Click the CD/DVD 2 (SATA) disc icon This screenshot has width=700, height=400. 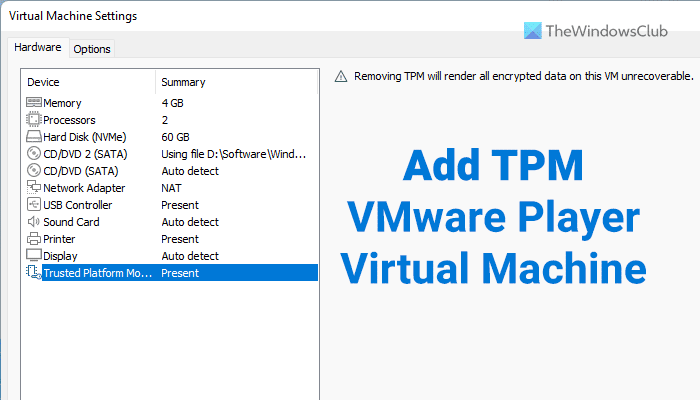[x=33, y=153]
